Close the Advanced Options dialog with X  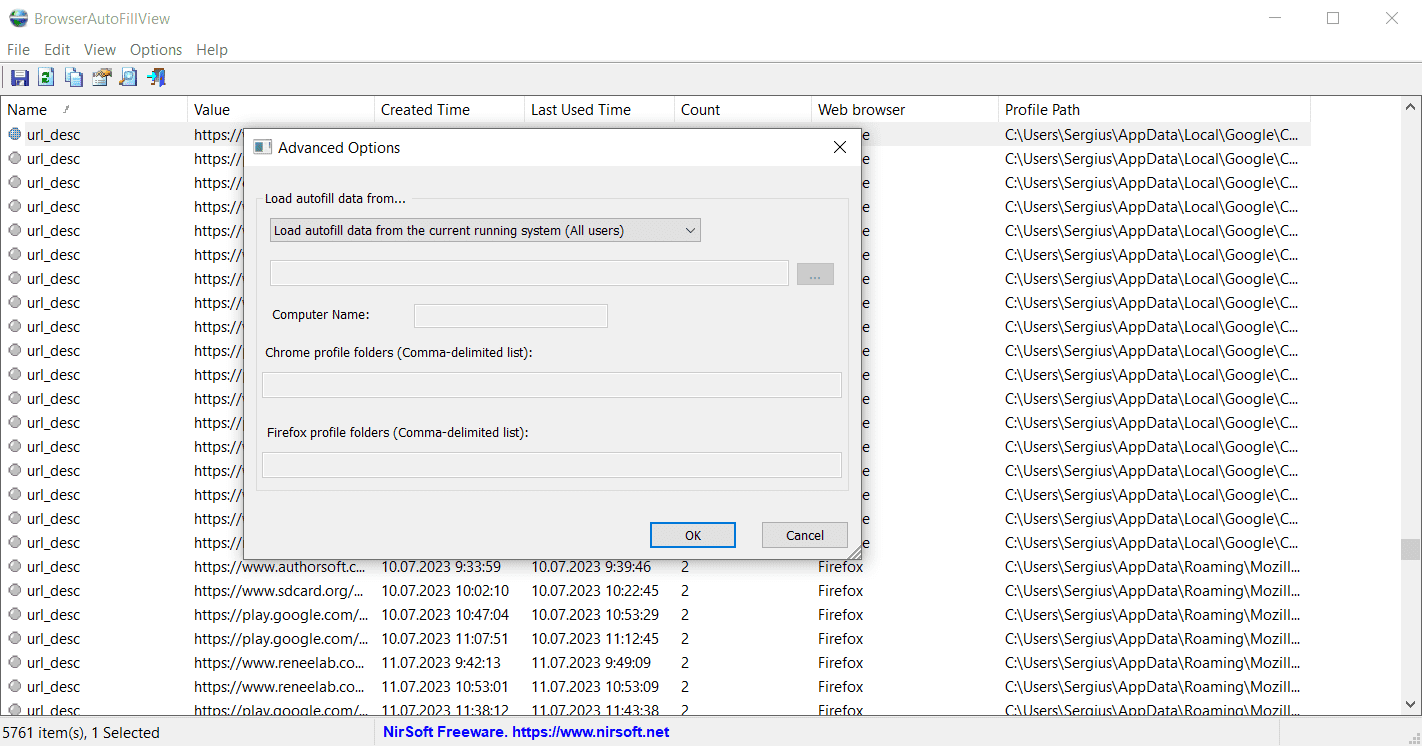pyautogui.click(x=840, y=147)
